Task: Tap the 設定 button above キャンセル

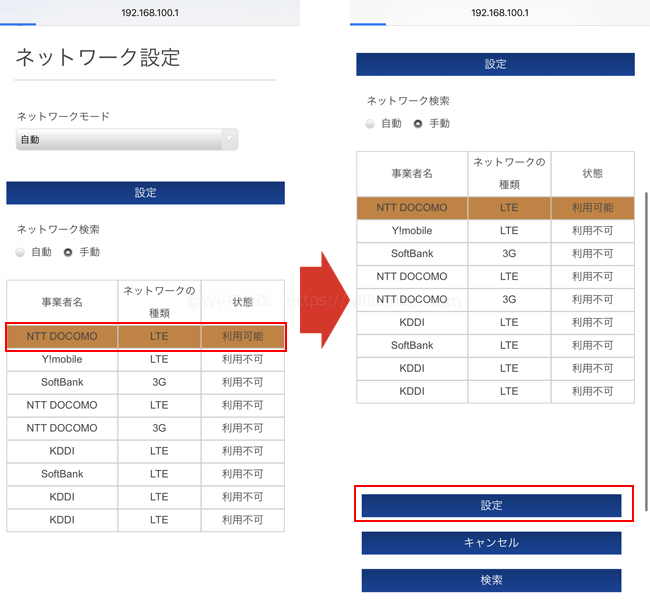Action: pos(492,505)
